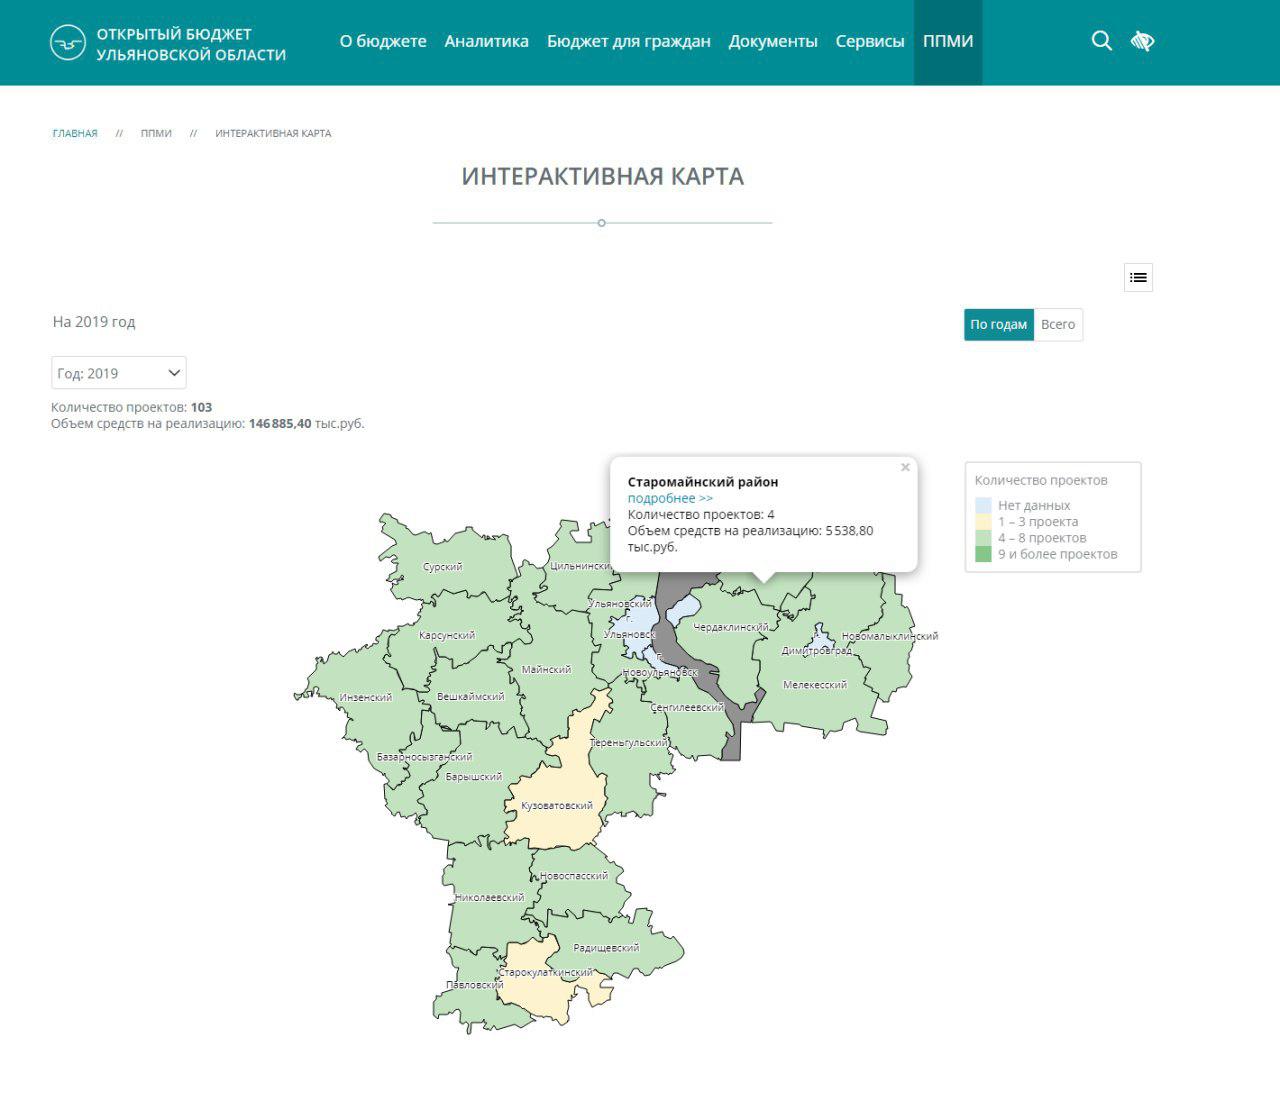Open the Сервисы menu
This screenshot has width=1280, height=1110.
pyautogui.click(x=870, y=42)
